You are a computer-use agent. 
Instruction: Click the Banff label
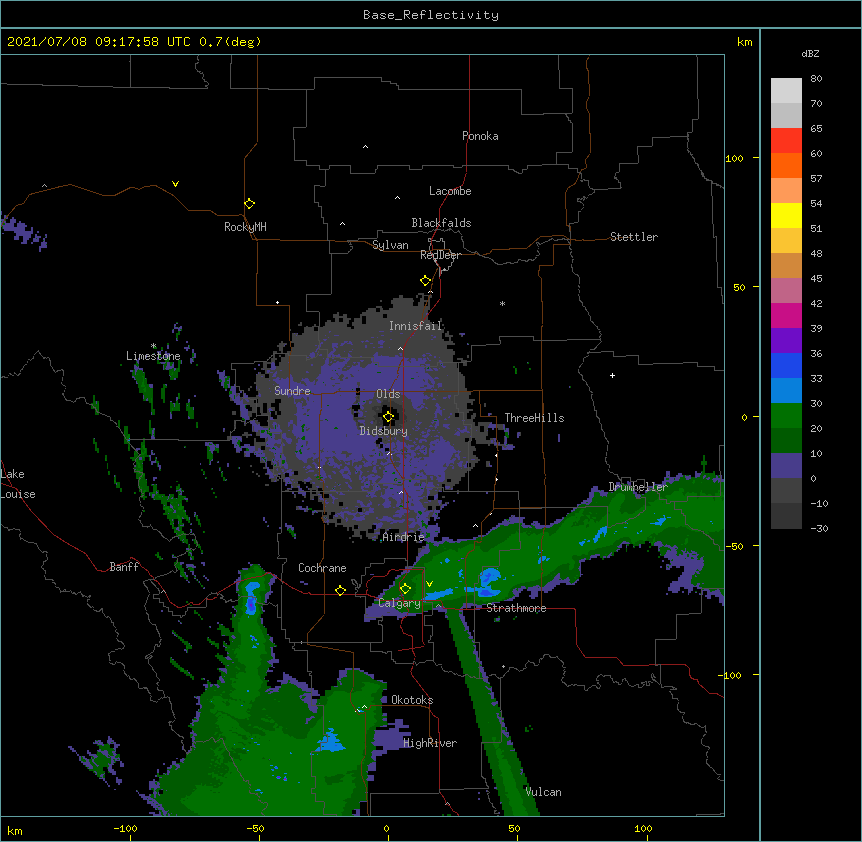(x=124, y=567)
